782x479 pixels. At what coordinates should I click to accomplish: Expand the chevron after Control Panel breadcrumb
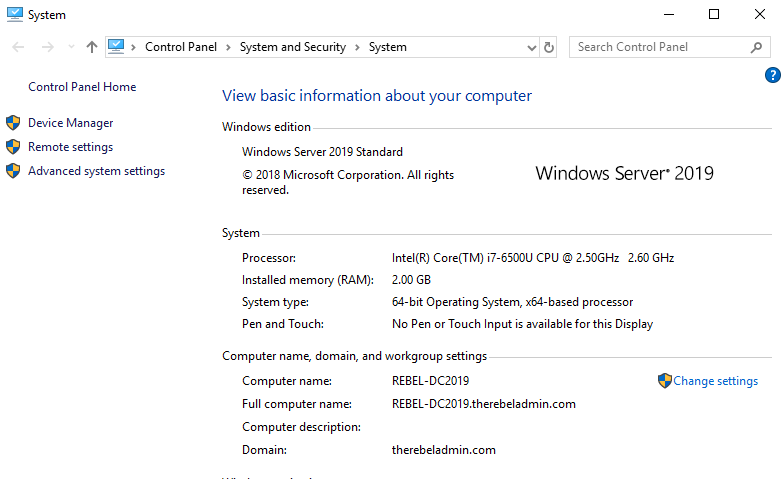click(228, 47)
